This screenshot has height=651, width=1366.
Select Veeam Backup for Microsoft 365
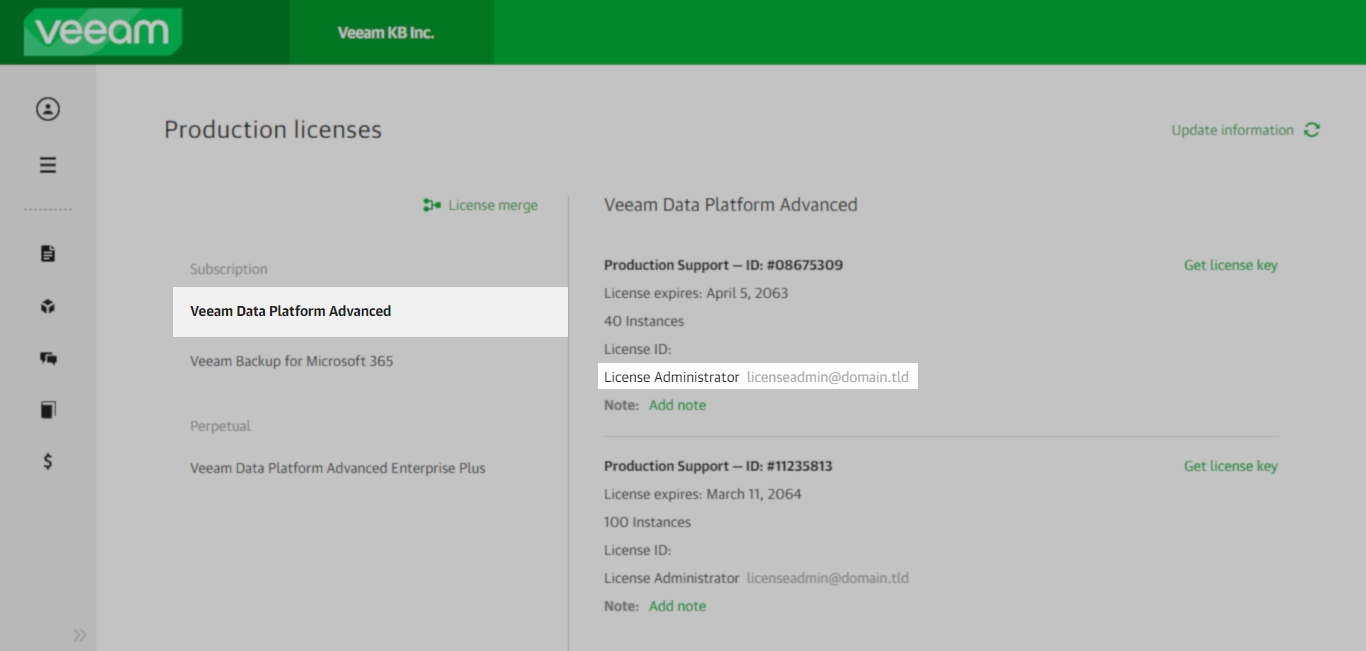tap(292, 361)
